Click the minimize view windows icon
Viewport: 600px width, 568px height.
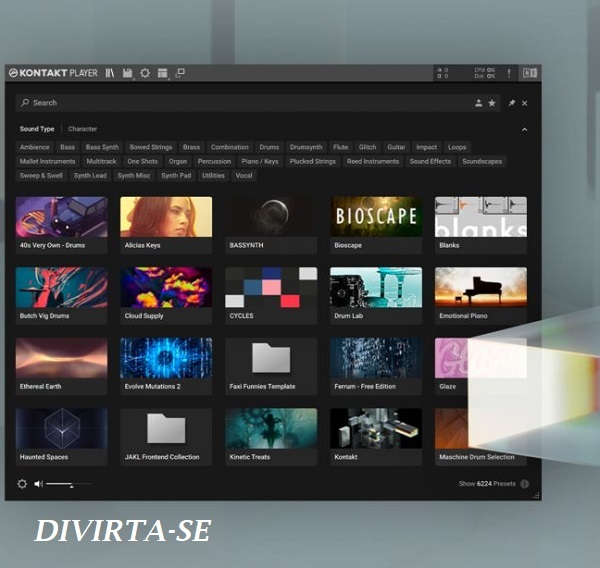(x=180, y=73)
